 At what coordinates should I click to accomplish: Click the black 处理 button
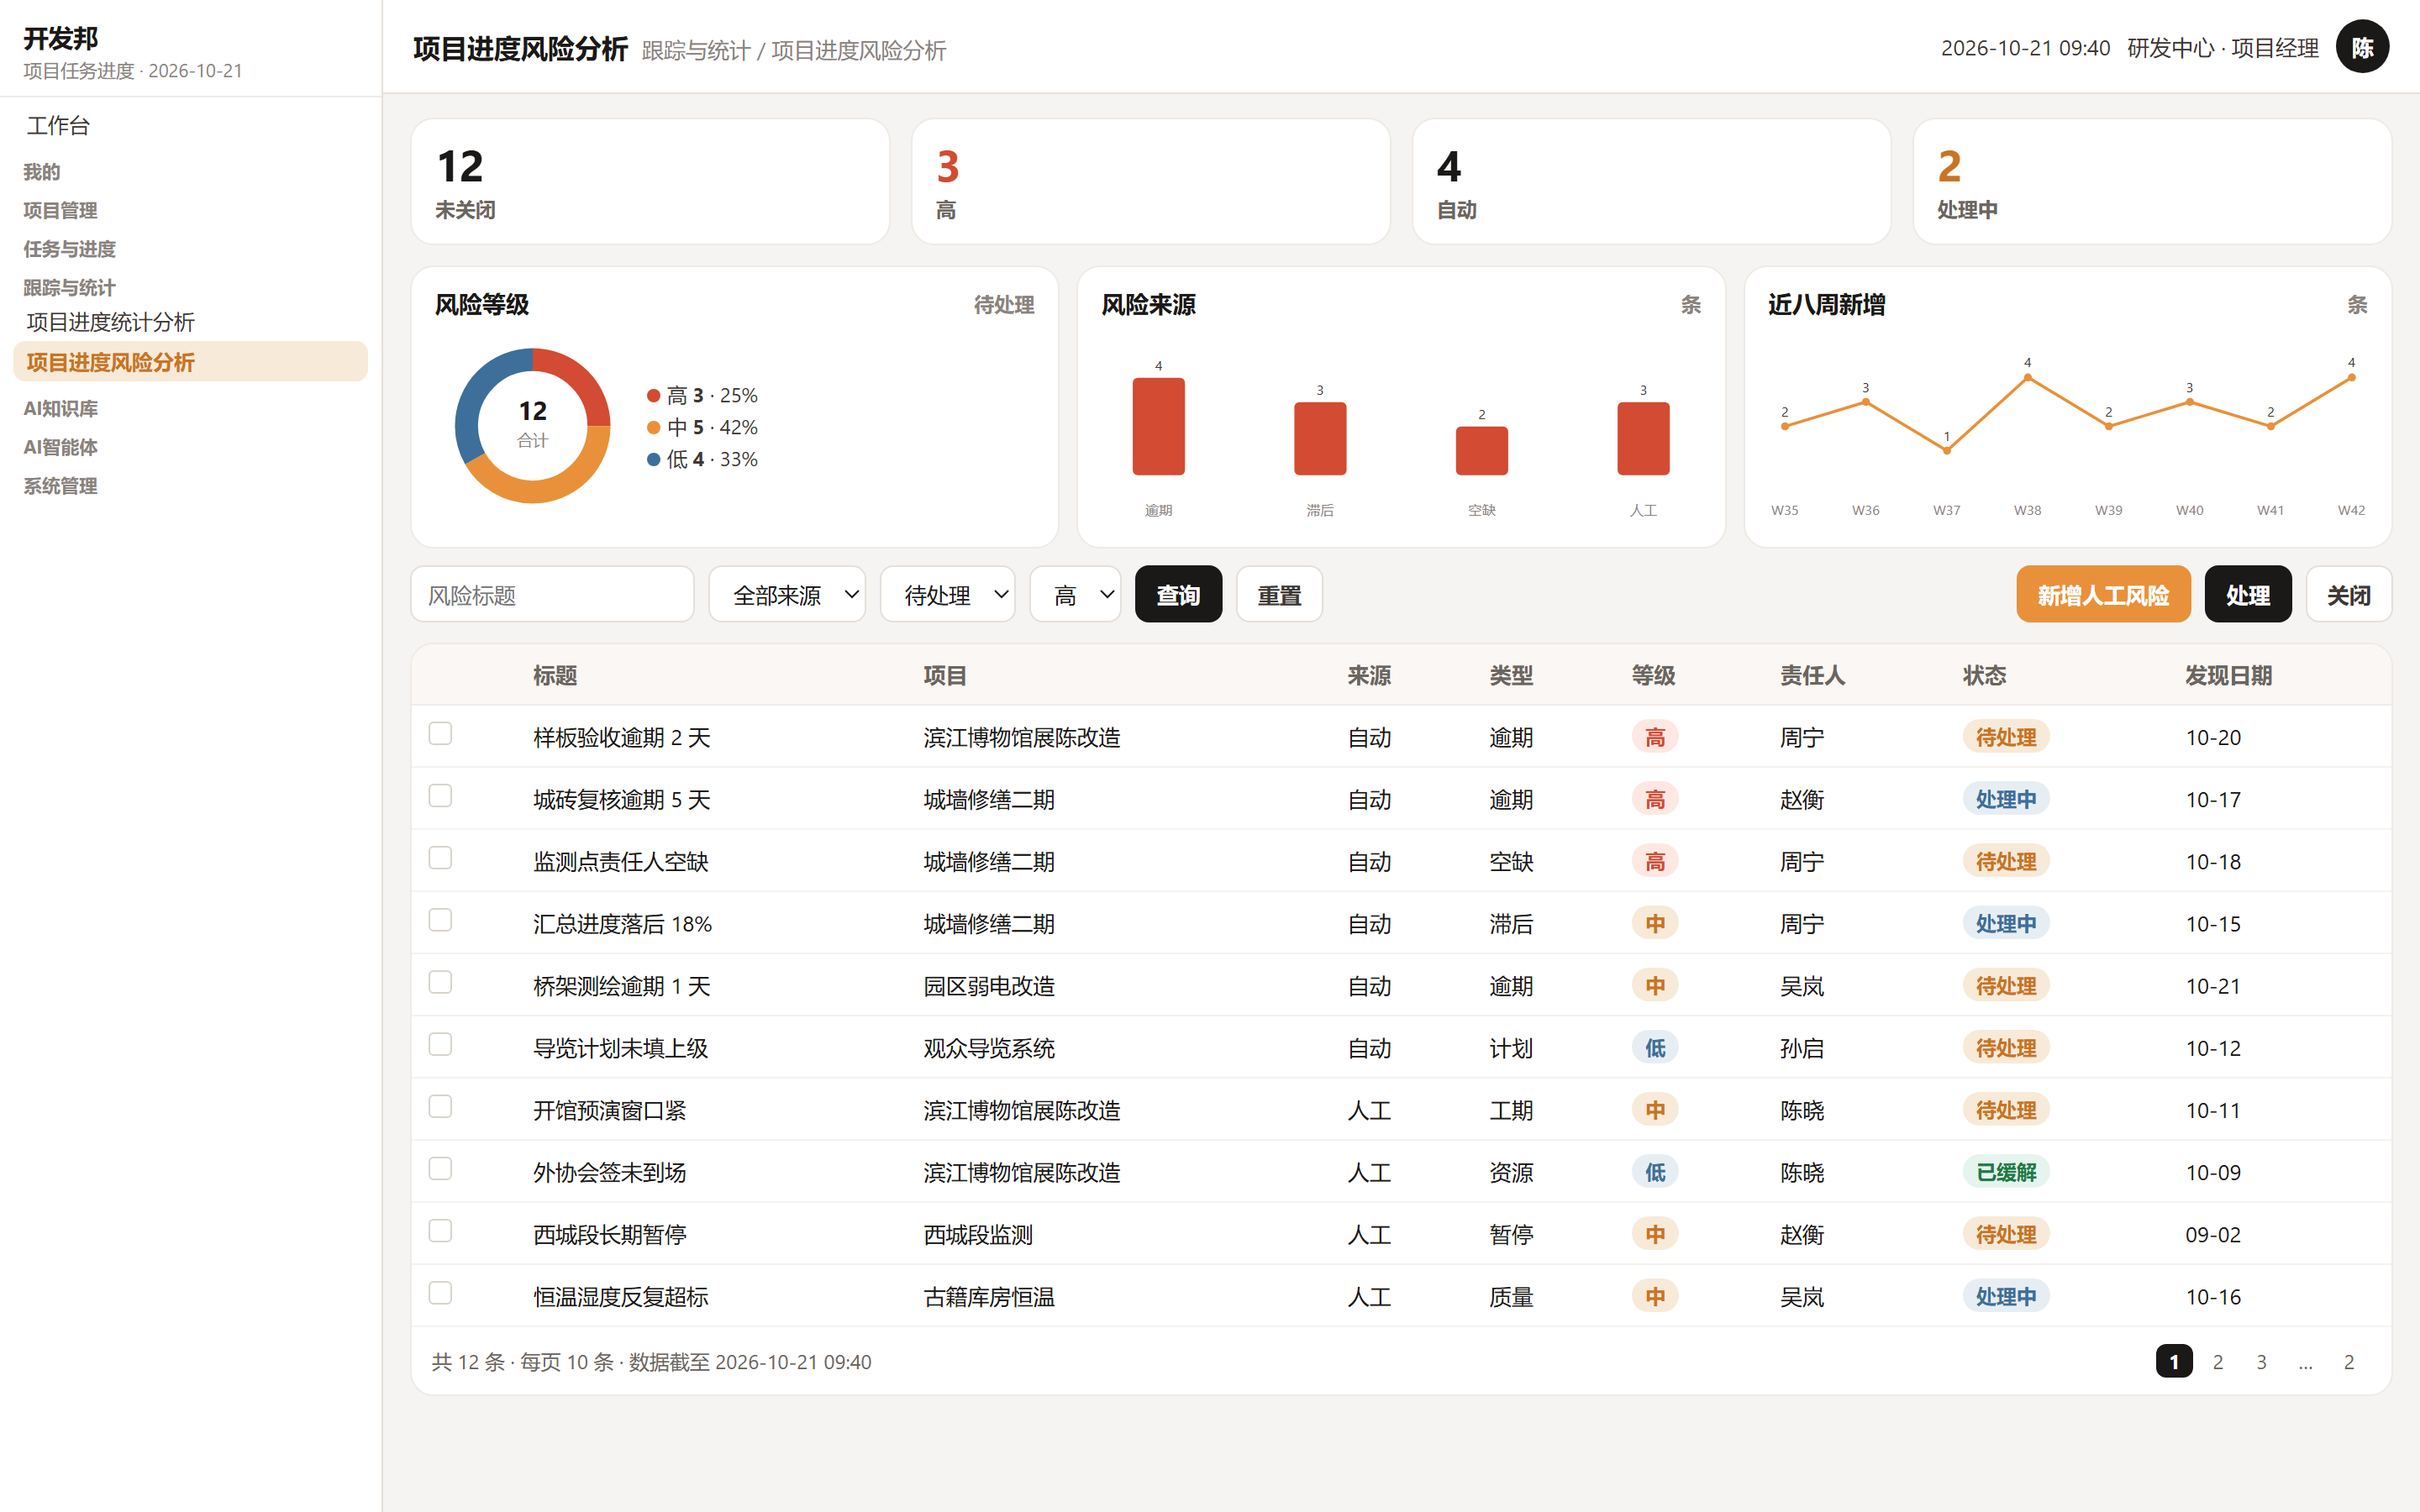(x=2248, y=595)
